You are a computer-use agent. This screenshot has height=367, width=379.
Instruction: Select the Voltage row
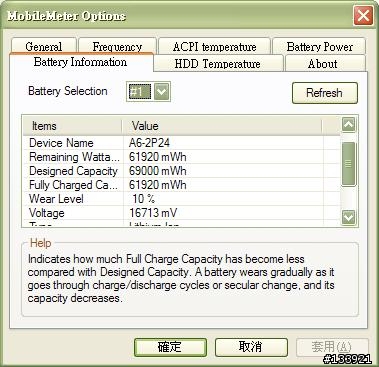182,213
